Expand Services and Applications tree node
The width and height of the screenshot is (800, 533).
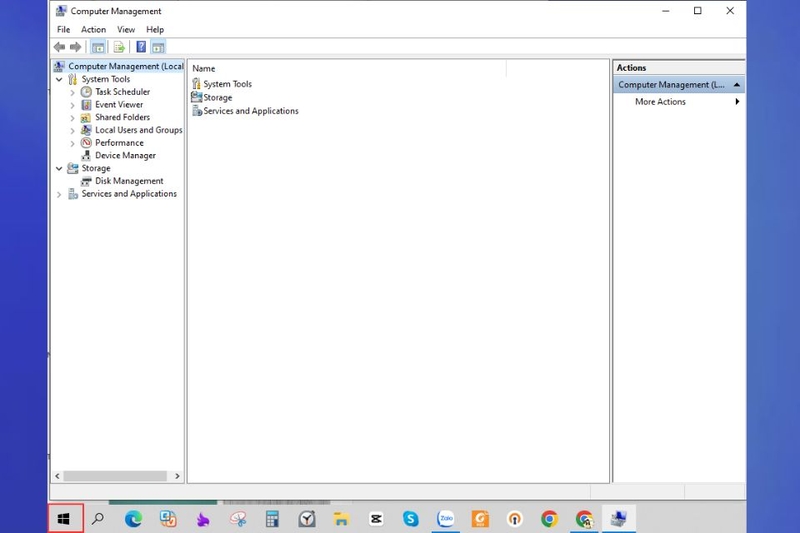(59, 194)
